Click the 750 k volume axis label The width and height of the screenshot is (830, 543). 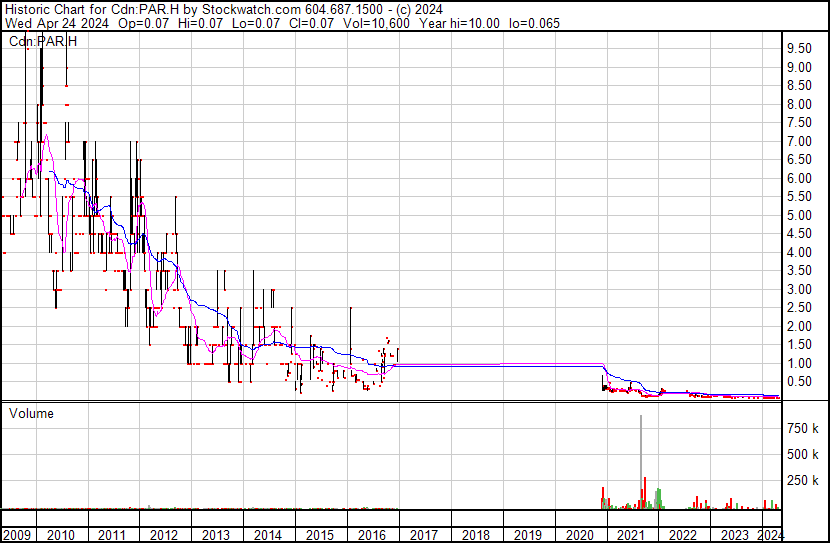pos(800,428)
